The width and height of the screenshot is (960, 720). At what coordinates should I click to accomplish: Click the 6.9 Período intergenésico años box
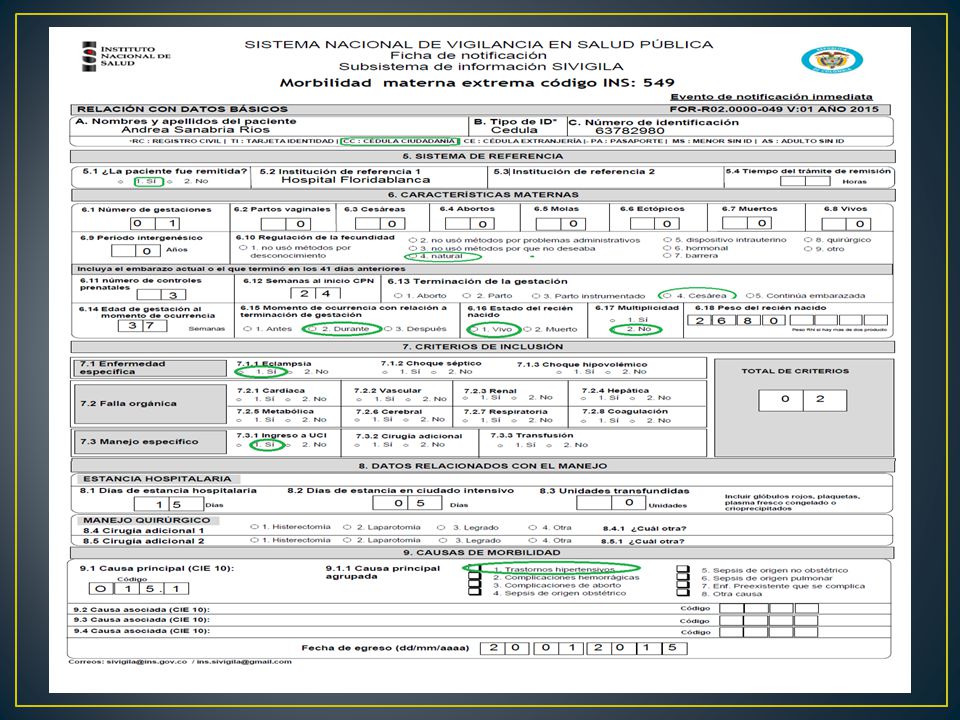136,250
